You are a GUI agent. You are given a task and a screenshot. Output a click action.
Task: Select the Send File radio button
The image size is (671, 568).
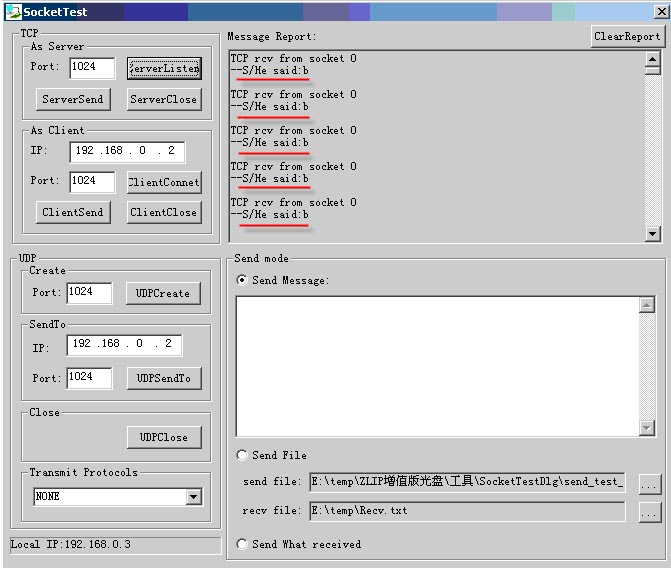(x=242, y=456)
